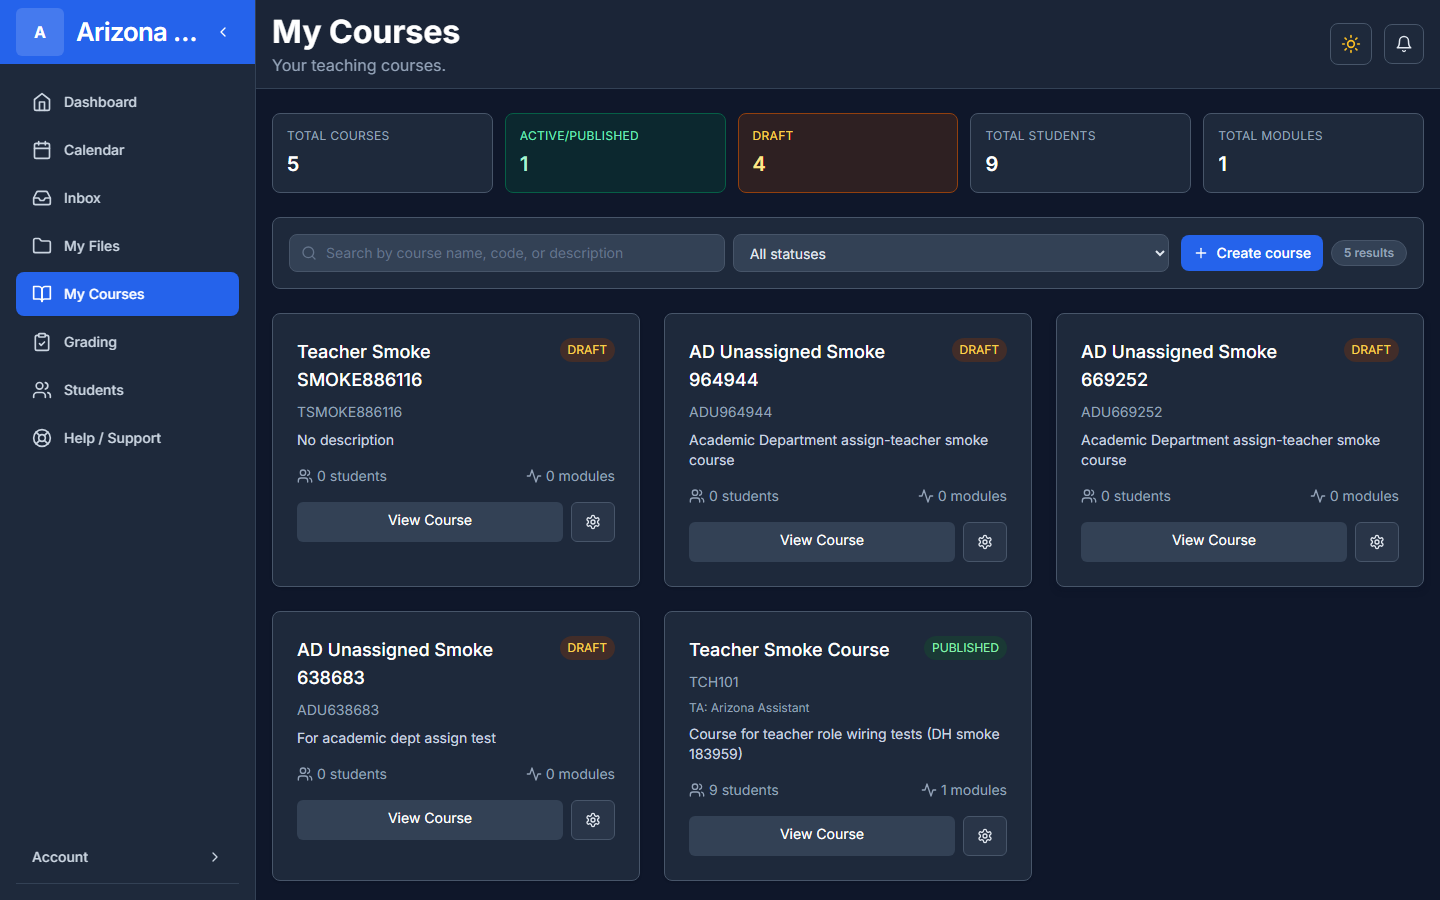Open settings for Teacher Smoke SMOKE886116

click(593, 522)
